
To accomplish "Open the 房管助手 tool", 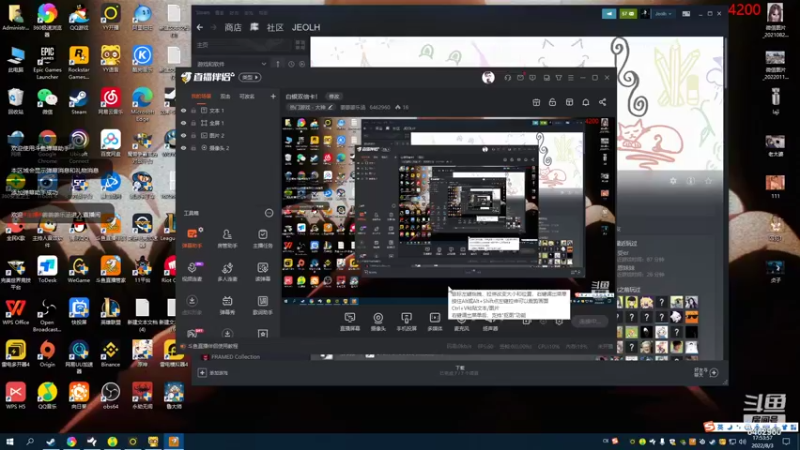I will [227, 238].
